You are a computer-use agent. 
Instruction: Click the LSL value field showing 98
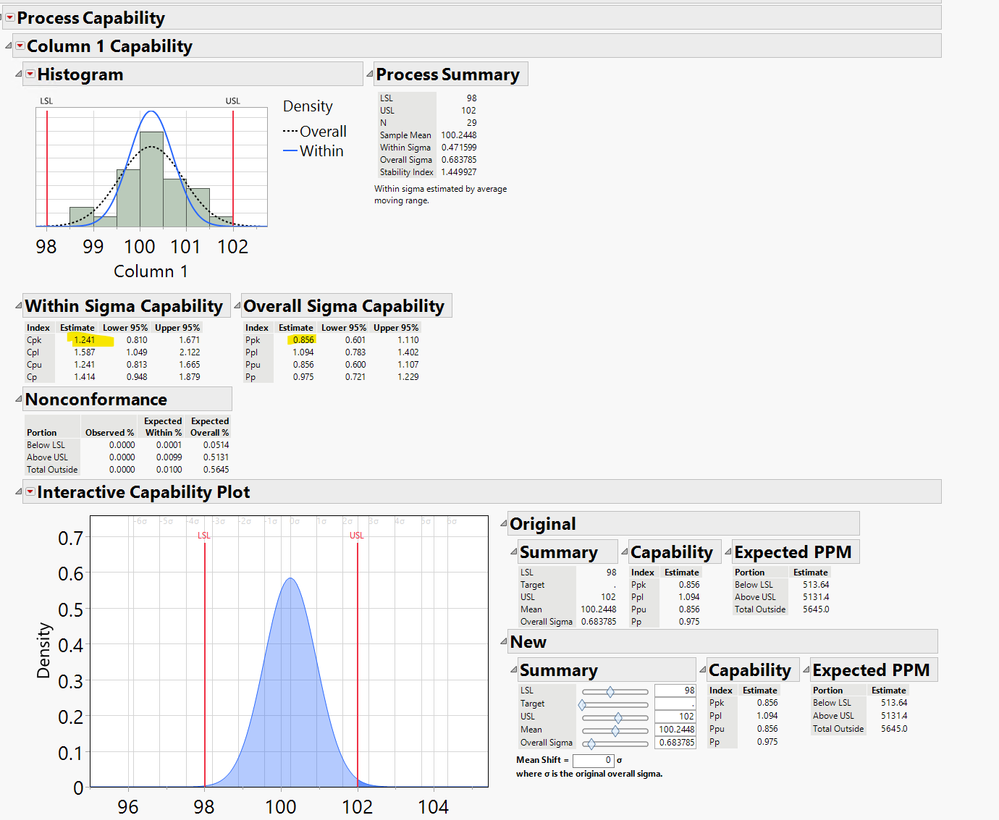pos(675,691)
